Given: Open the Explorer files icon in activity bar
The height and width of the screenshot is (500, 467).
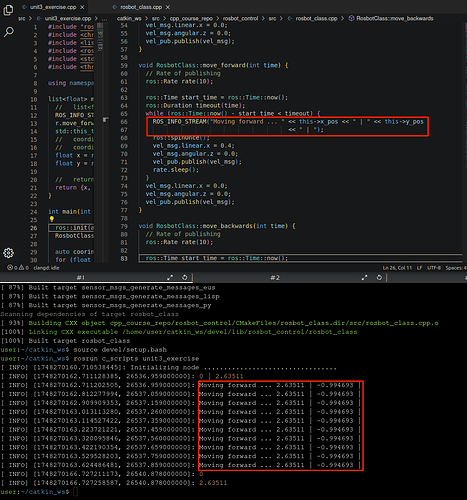Looking at the screenshot, I should (8, 10).
